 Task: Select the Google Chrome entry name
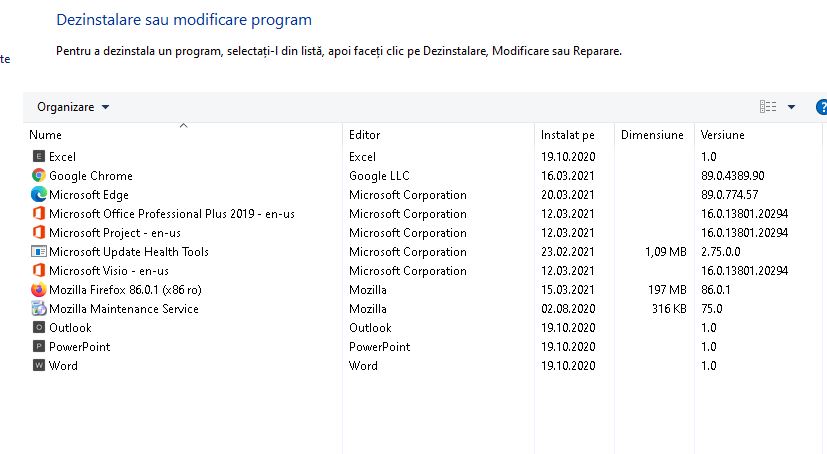pyautogui.click(x=91, y=176)
